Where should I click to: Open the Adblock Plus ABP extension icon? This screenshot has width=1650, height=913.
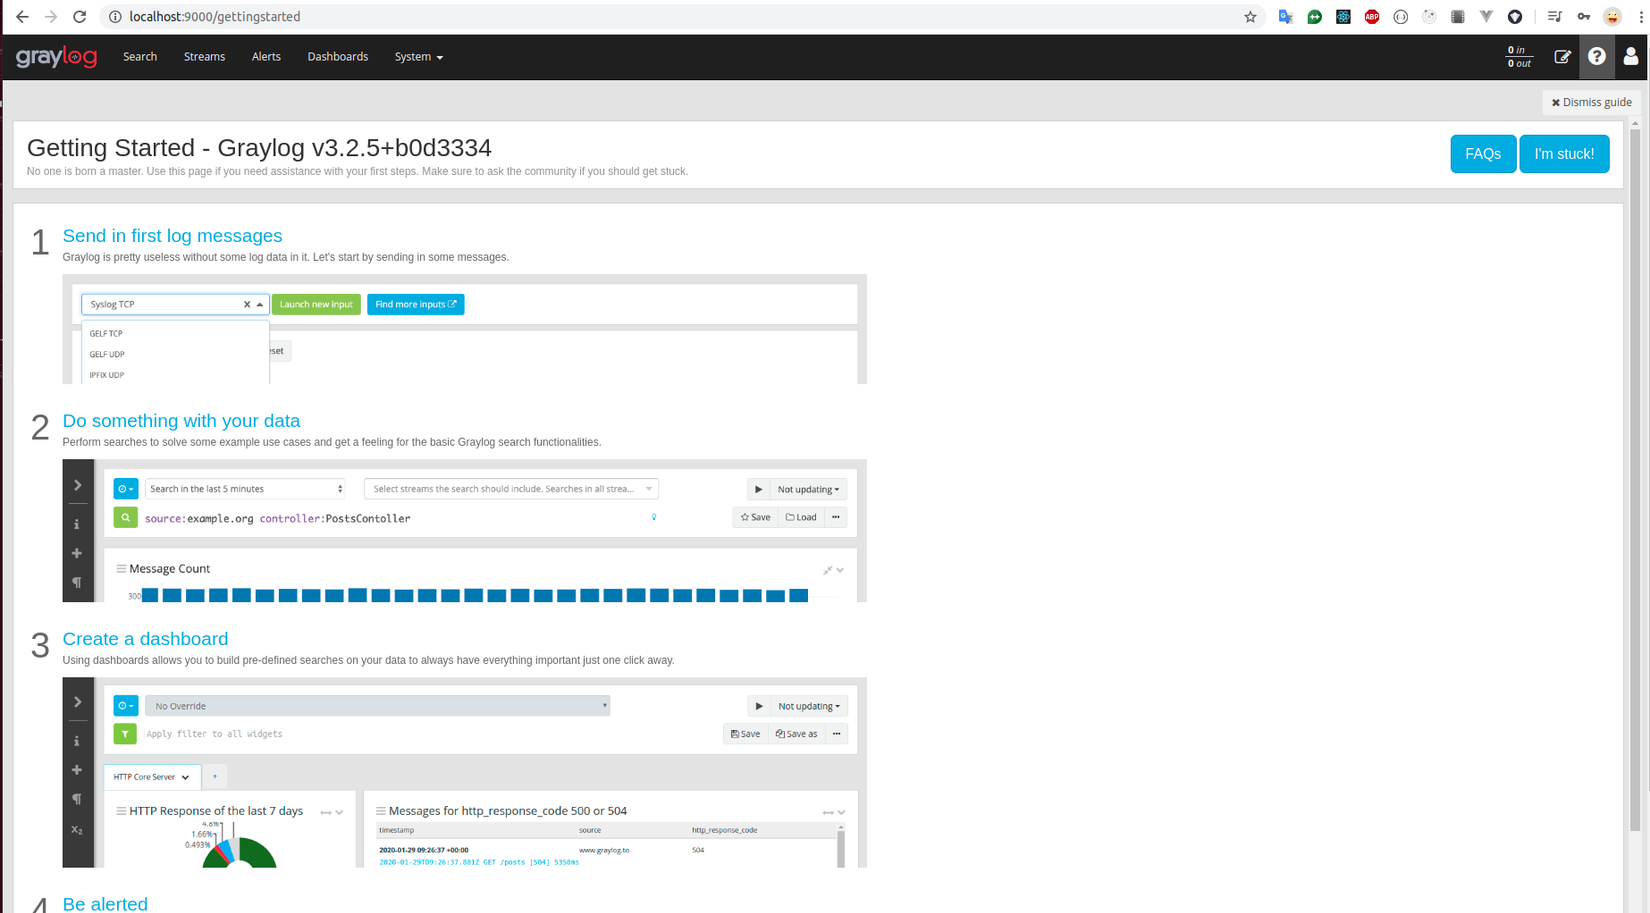click(1372, 17)
